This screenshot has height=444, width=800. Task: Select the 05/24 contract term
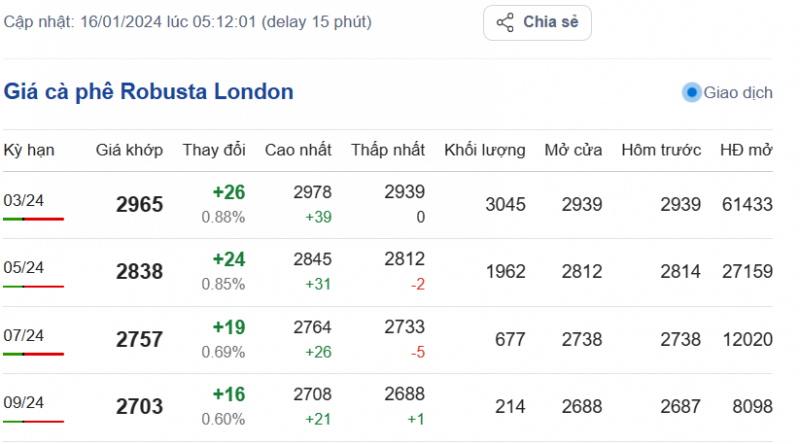pos(24,267)
